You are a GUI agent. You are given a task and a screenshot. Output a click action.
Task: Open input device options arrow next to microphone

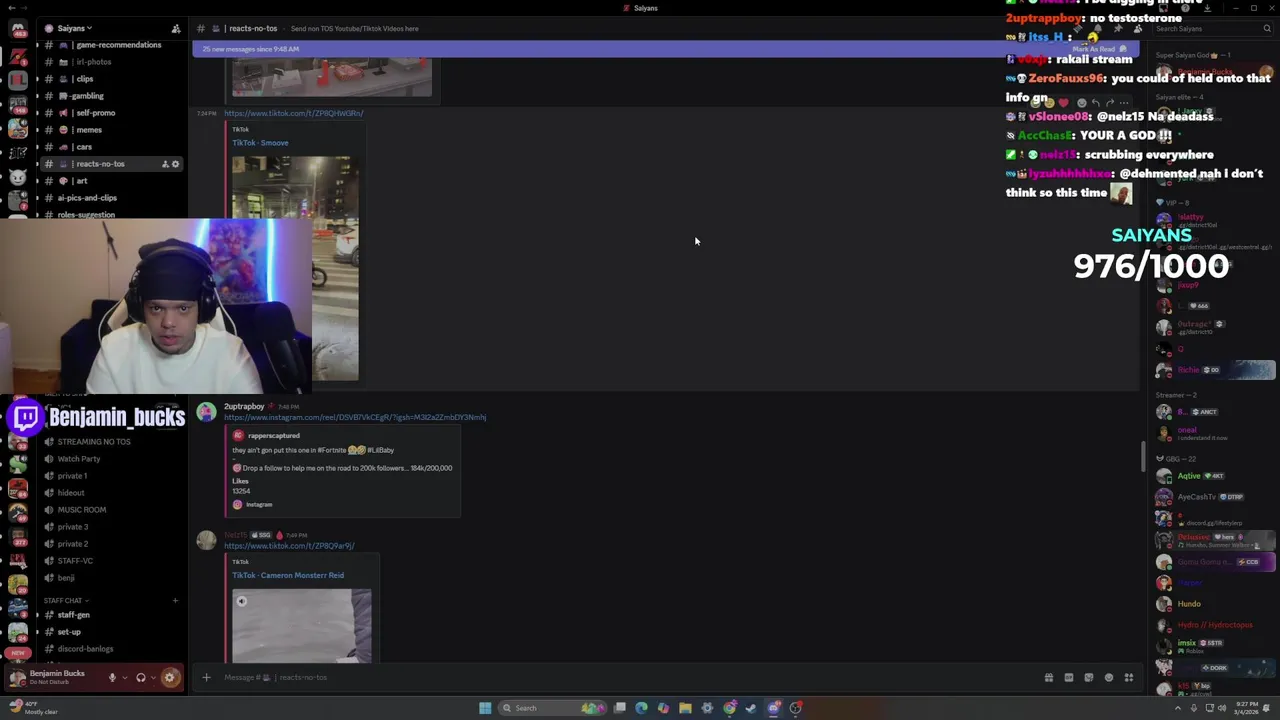(123, 677)
